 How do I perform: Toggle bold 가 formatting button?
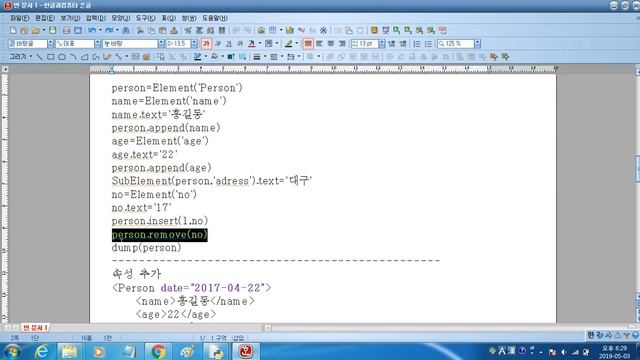click(x=206, y=44)
